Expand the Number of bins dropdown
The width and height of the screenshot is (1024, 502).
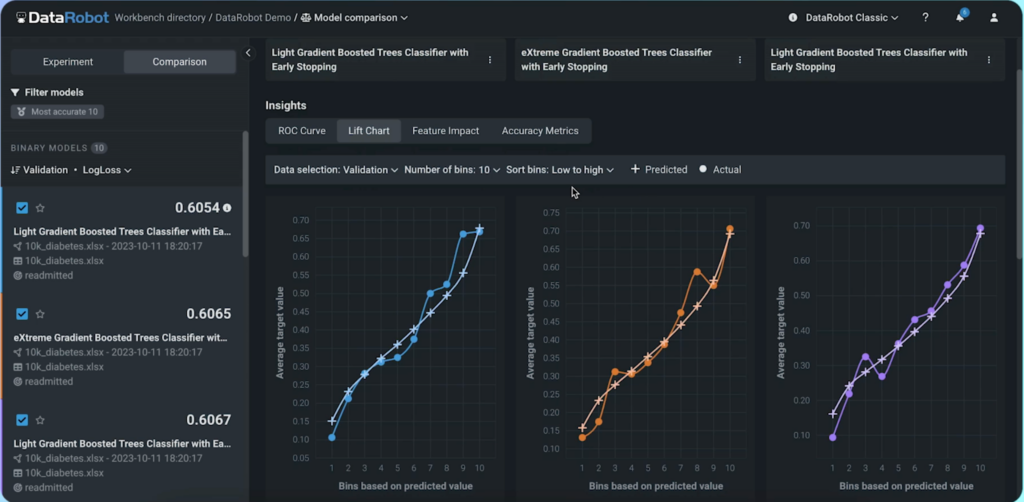(x=452, y=170)
